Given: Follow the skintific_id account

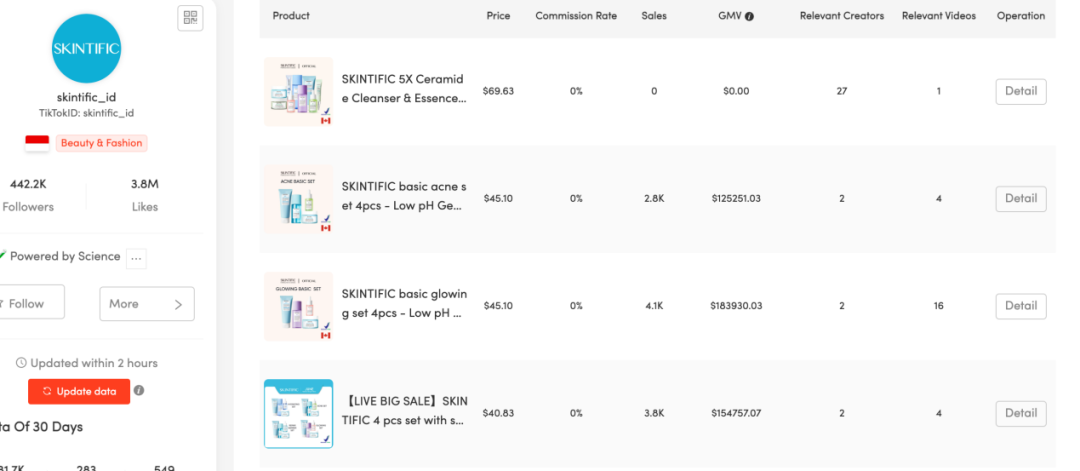Looking at the screenshot, I should click(x=30, y=304).
